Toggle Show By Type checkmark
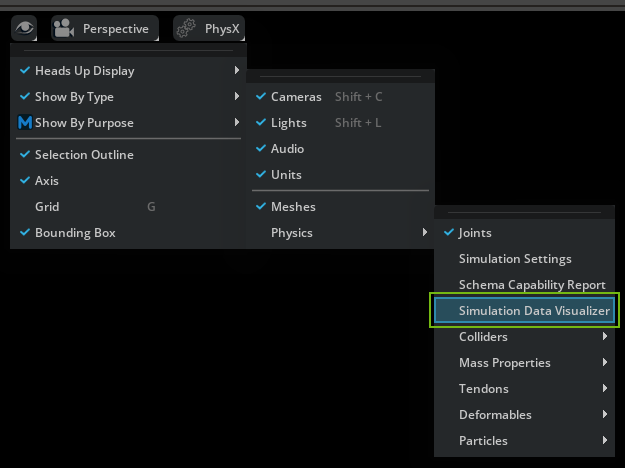 click(25, 96)
